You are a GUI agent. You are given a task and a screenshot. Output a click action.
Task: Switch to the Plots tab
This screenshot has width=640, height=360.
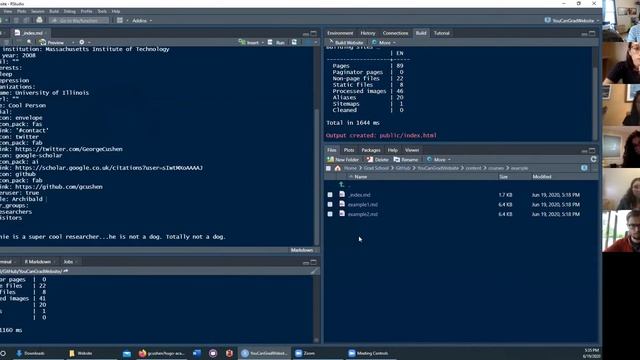tap(349, 150)
